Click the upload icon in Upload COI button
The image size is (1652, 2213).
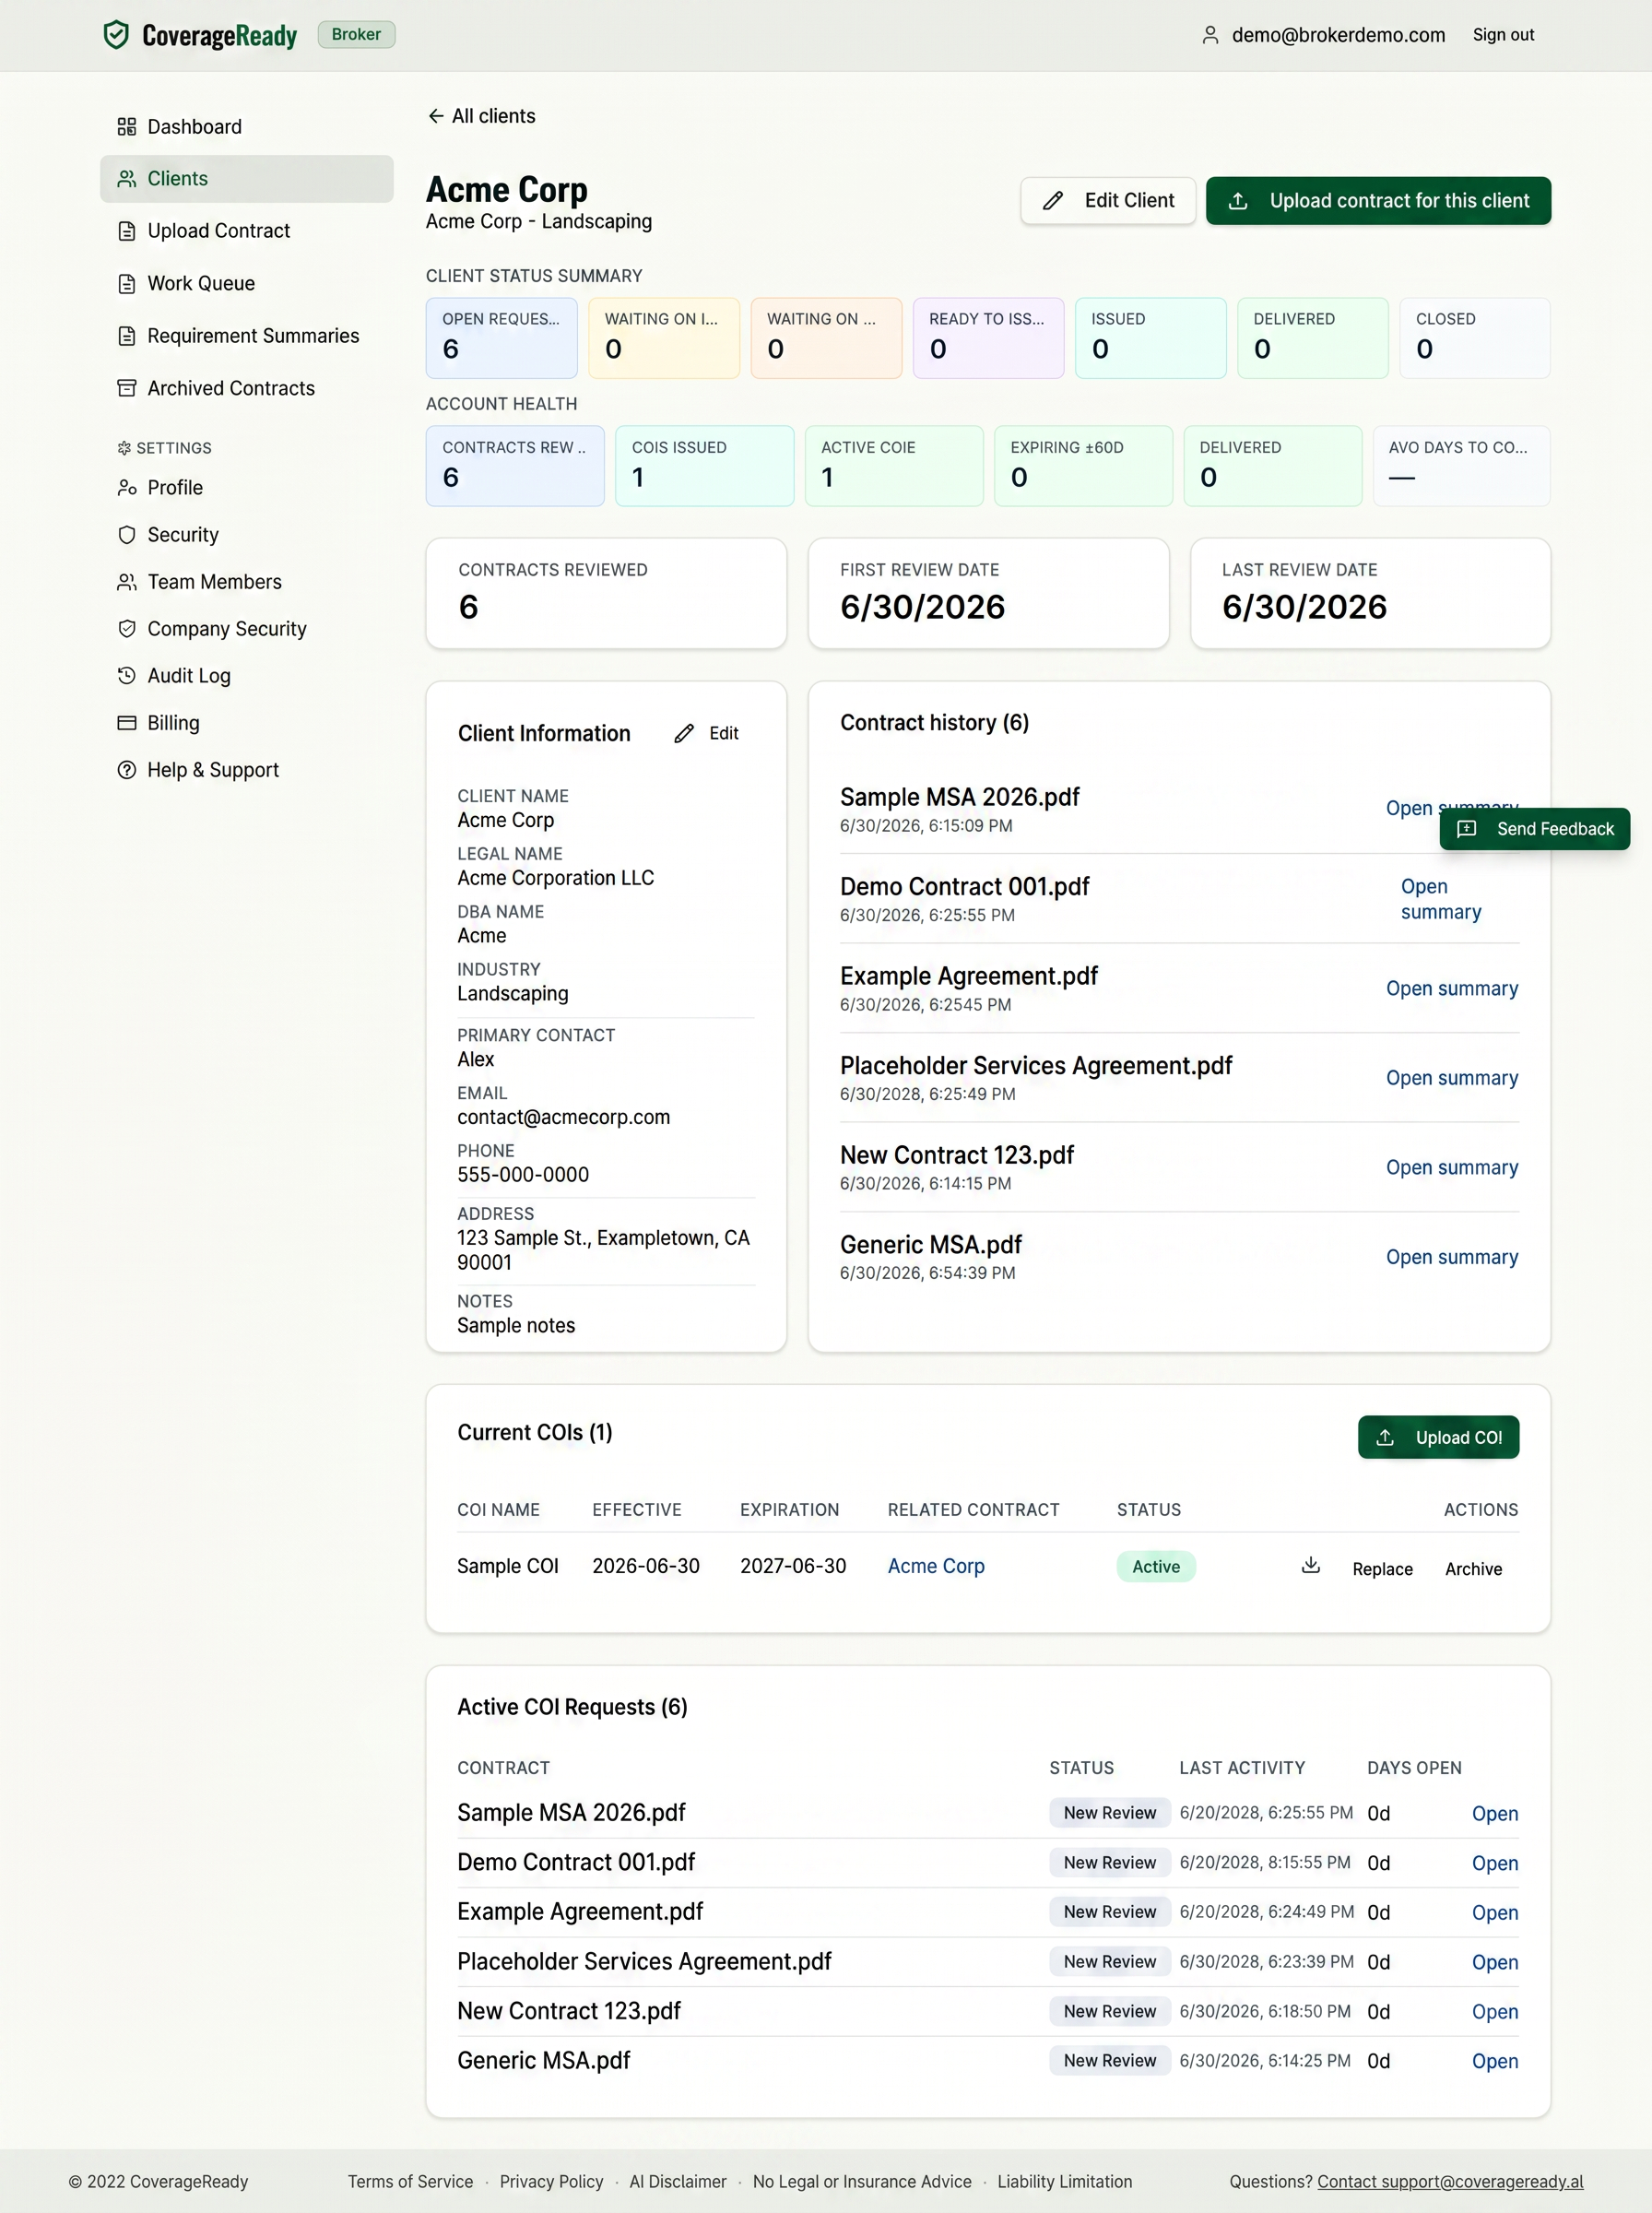[1384, 1437]
